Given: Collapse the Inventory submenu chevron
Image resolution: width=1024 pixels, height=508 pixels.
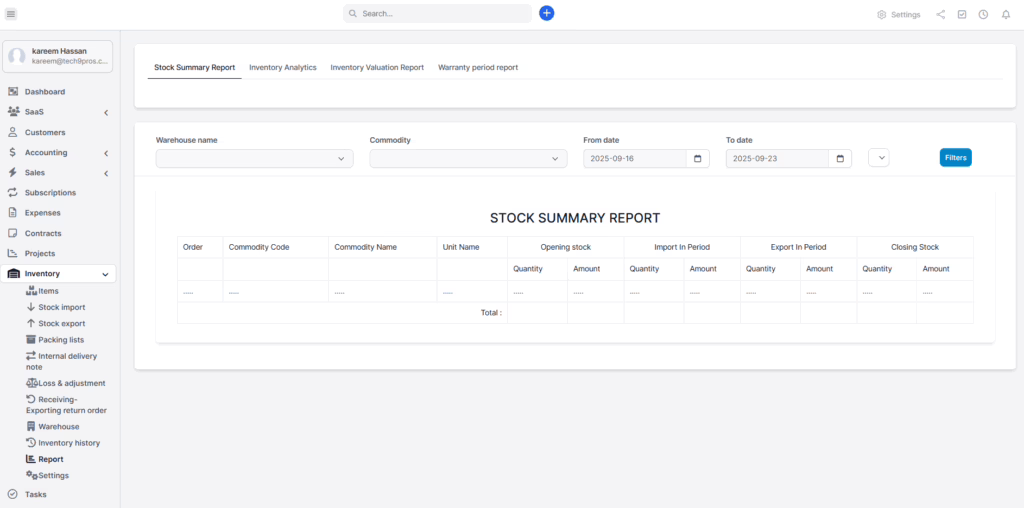Looking at the screenshot, I should 105,275.
